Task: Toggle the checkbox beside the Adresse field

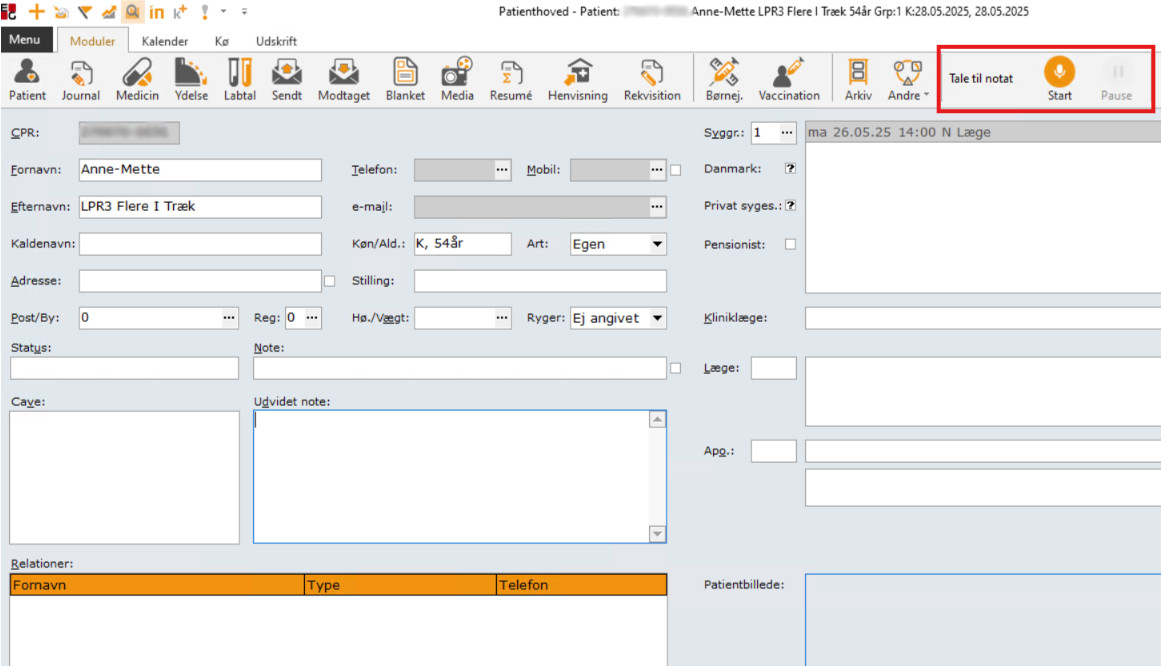Action: coord(329,281)
